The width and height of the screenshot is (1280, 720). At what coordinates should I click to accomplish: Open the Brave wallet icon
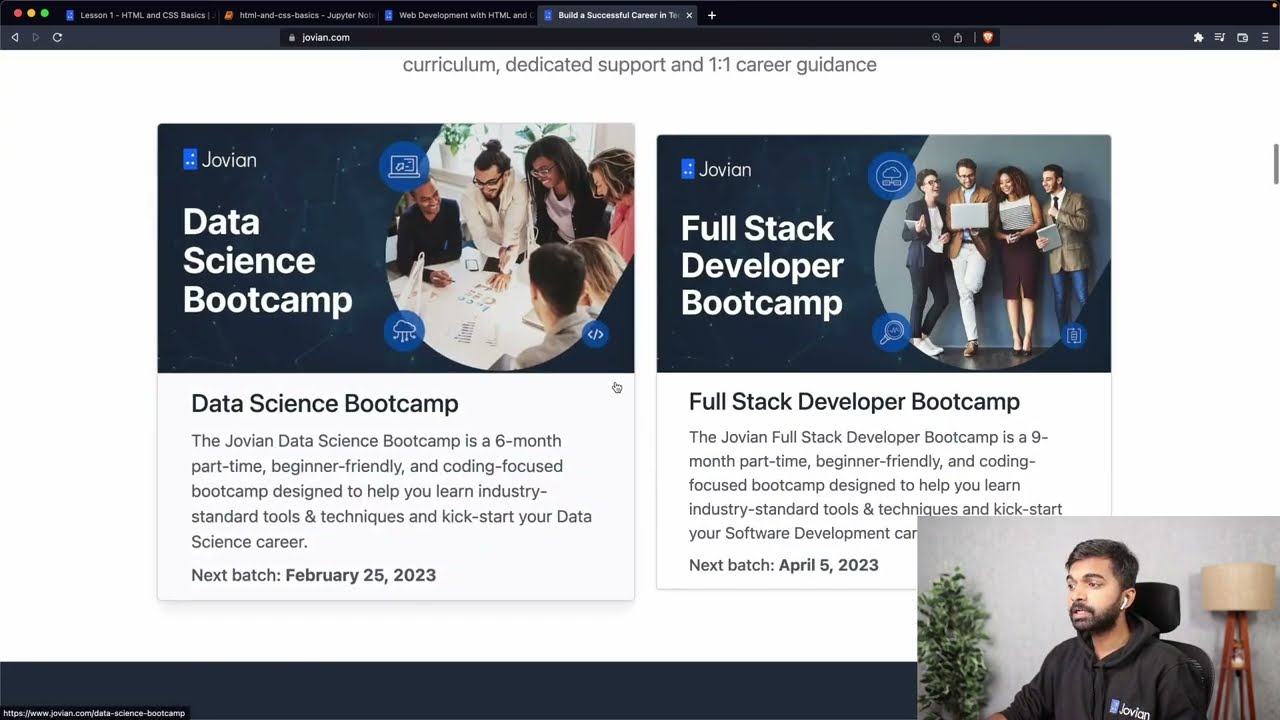point(1242,37)
